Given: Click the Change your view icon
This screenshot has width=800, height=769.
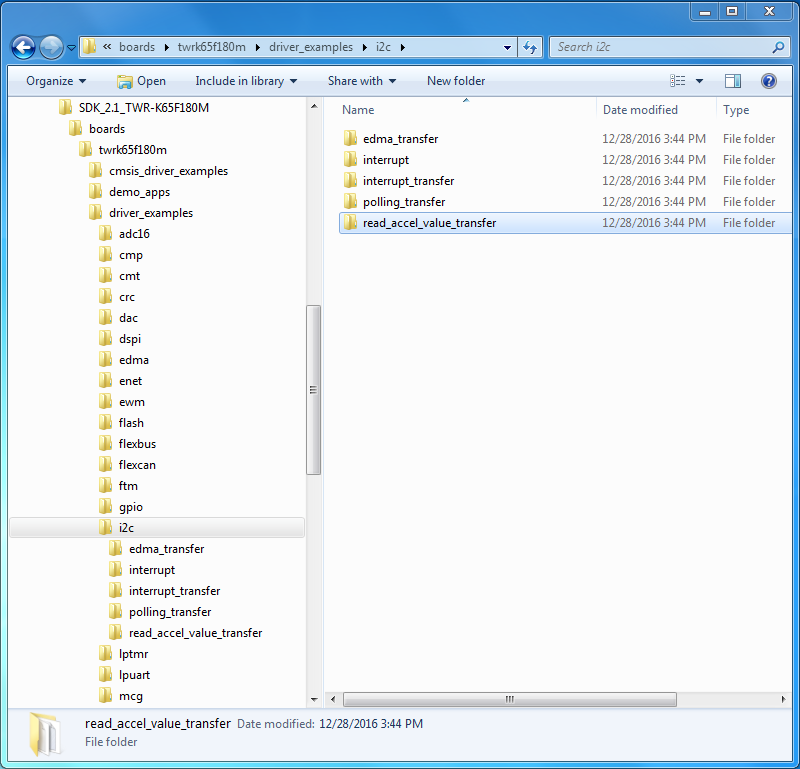Looking at the screenshot, I should click(678, 81).
